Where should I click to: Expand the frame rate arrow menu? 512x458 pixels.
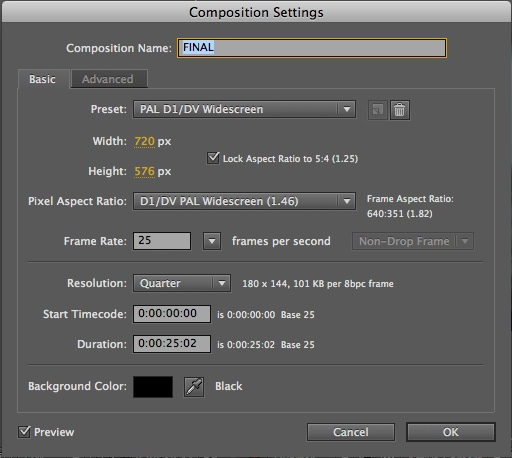[212, 241]
